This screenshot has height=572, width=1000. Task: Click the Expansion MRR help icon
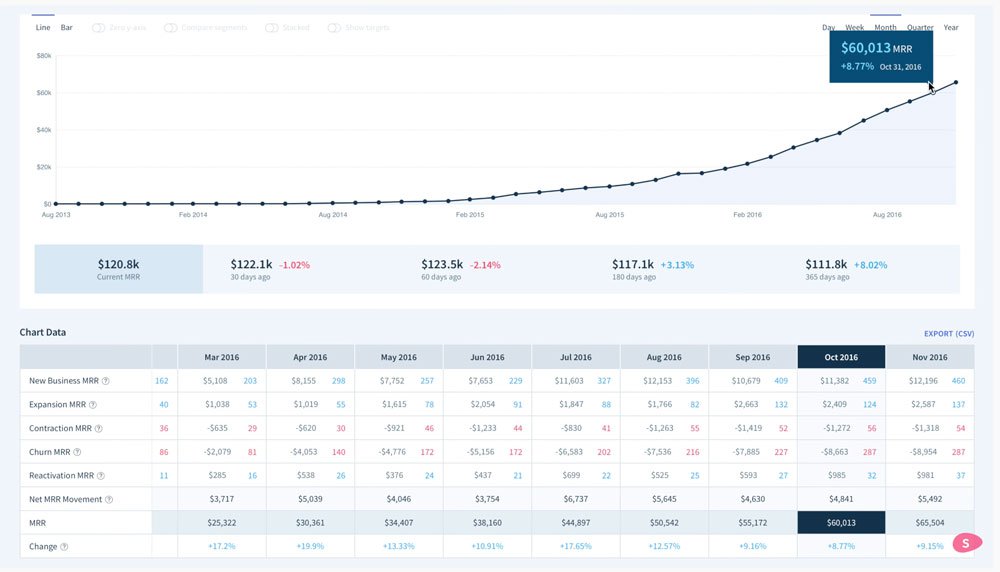(x=92, y=404)
